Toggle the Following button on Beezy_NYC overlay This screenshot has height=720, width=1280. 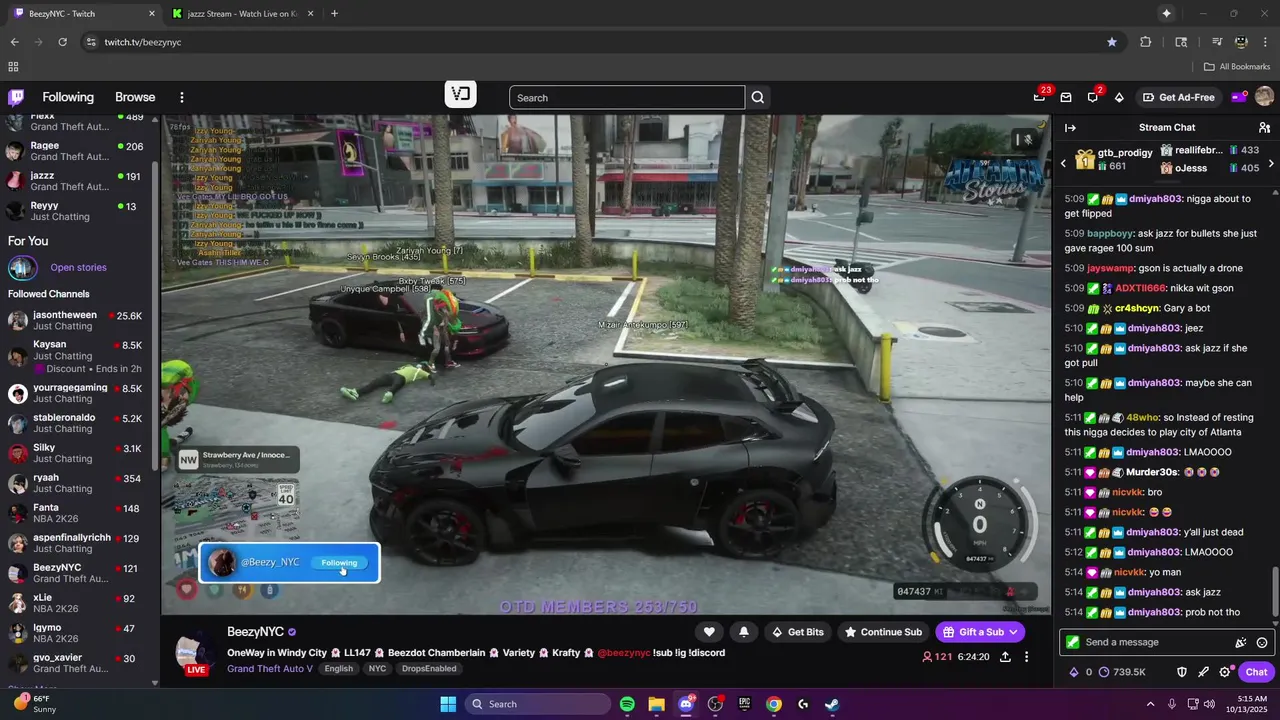point(339,563)
